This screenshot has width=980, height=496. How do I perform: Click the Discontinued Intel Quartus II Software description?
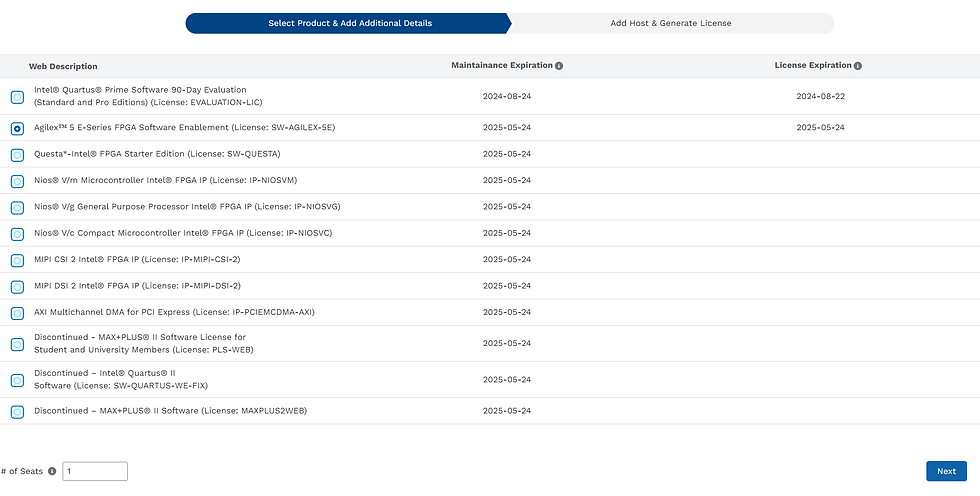[x=121, y=379]
